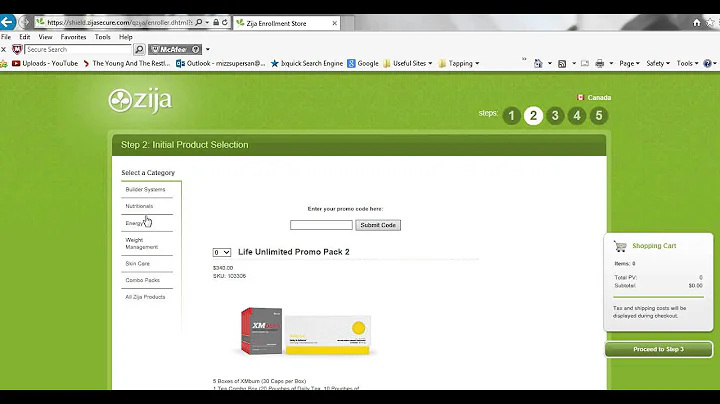
Task: Open the Ixquick Search Engine bookmark
Action: click(307, 63)
